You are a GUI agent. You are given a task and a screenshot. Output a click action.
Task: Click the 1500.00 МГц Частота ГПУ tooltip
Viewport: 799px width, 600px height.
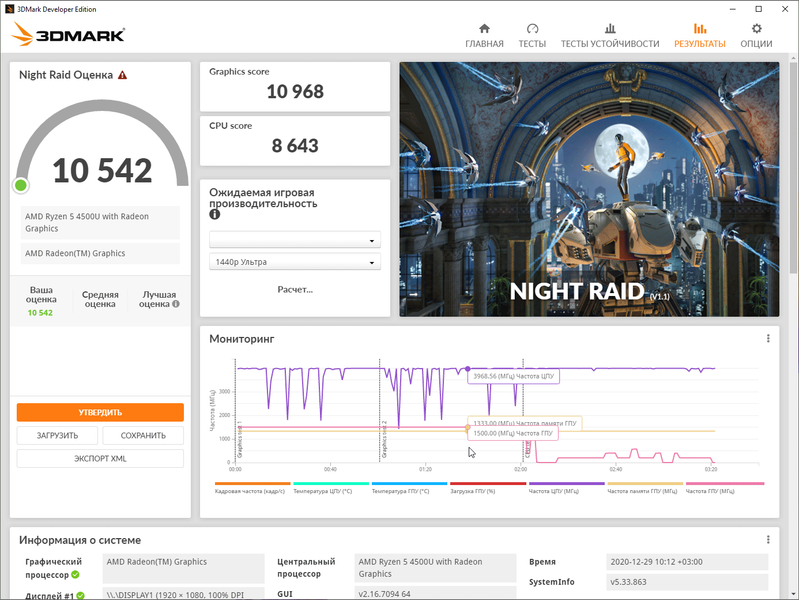point(513,433)
